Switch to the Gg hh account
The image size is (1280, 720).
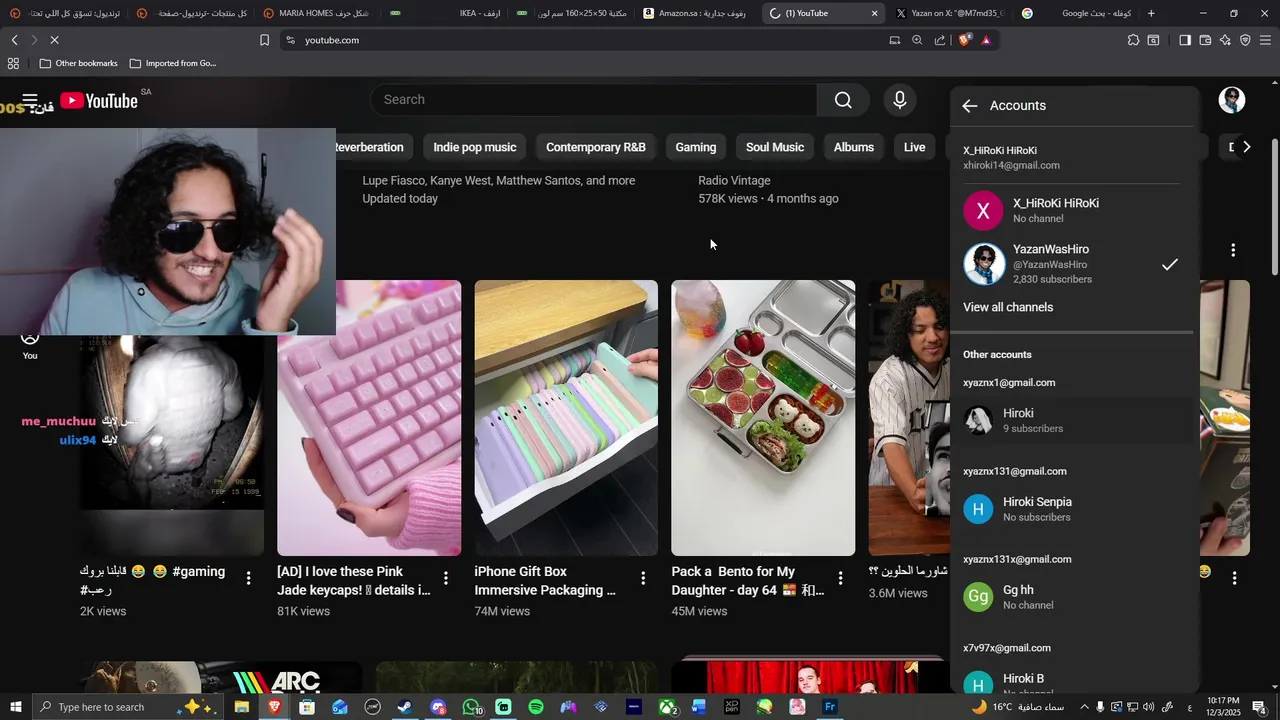pos(1072,597)
